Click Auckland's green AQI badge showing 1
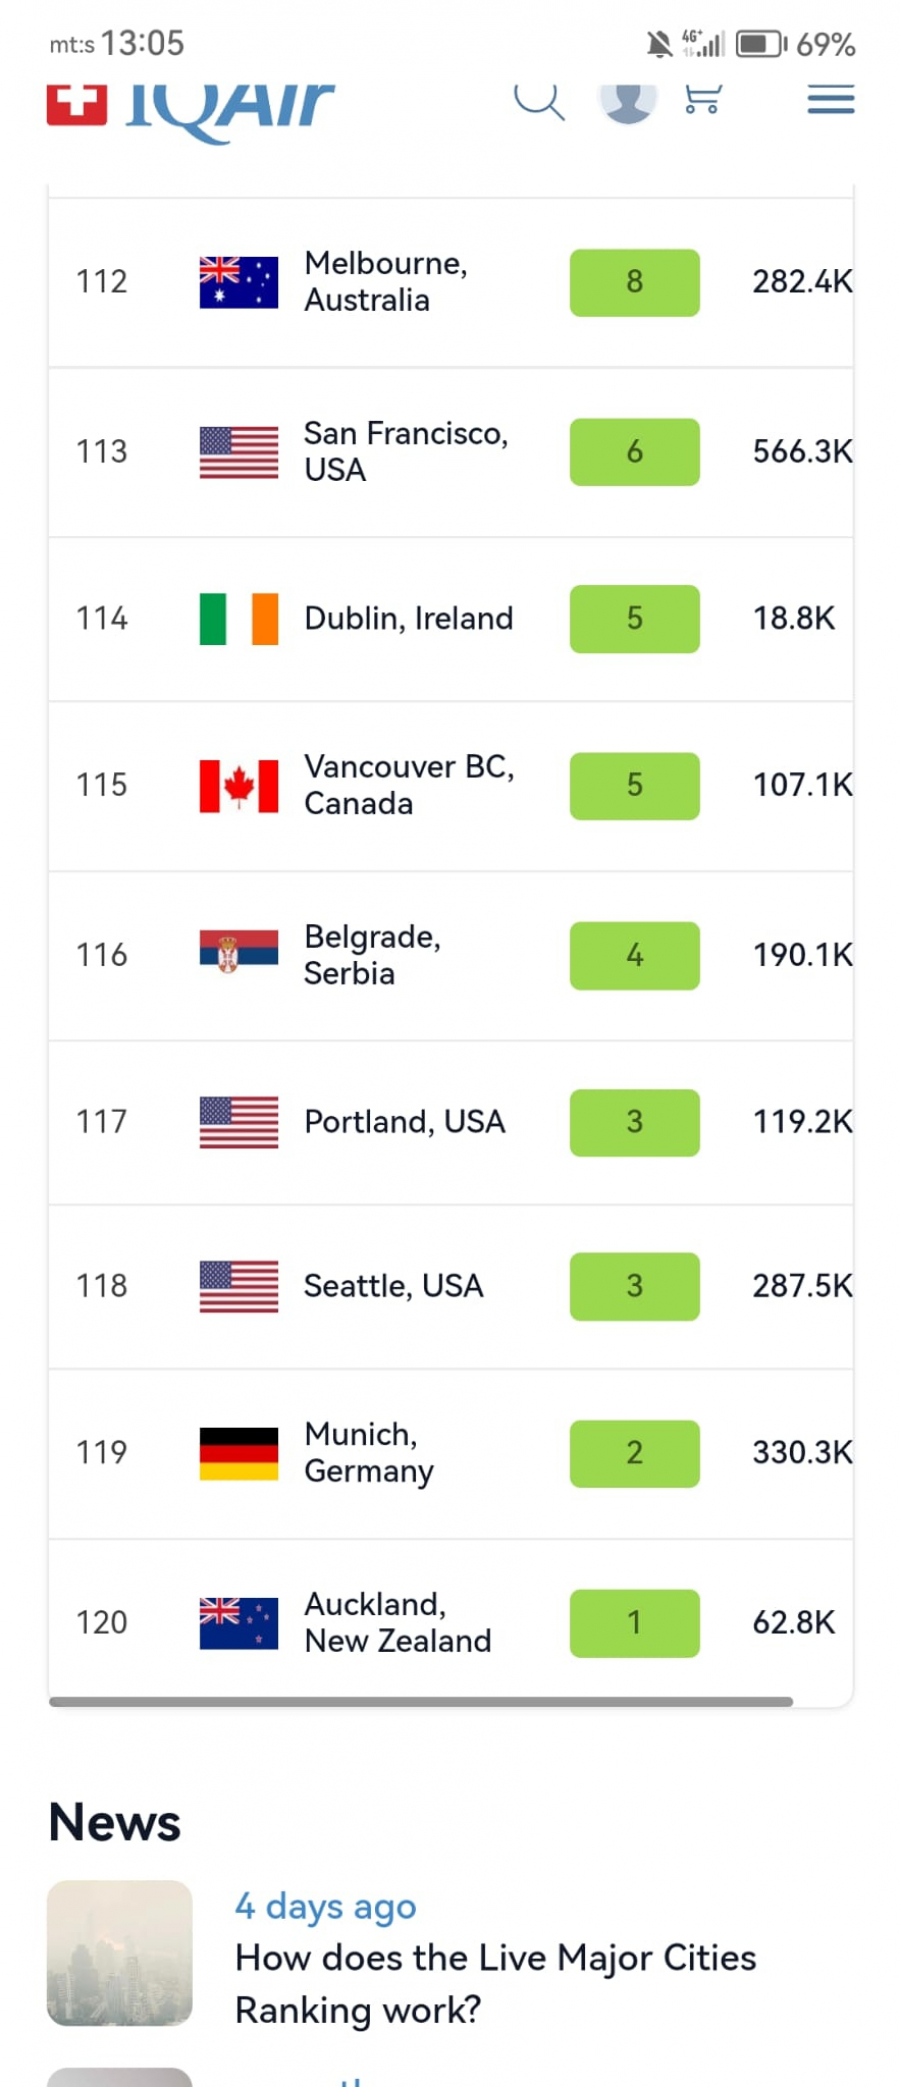900x2087 pixels. point(634,1622)
